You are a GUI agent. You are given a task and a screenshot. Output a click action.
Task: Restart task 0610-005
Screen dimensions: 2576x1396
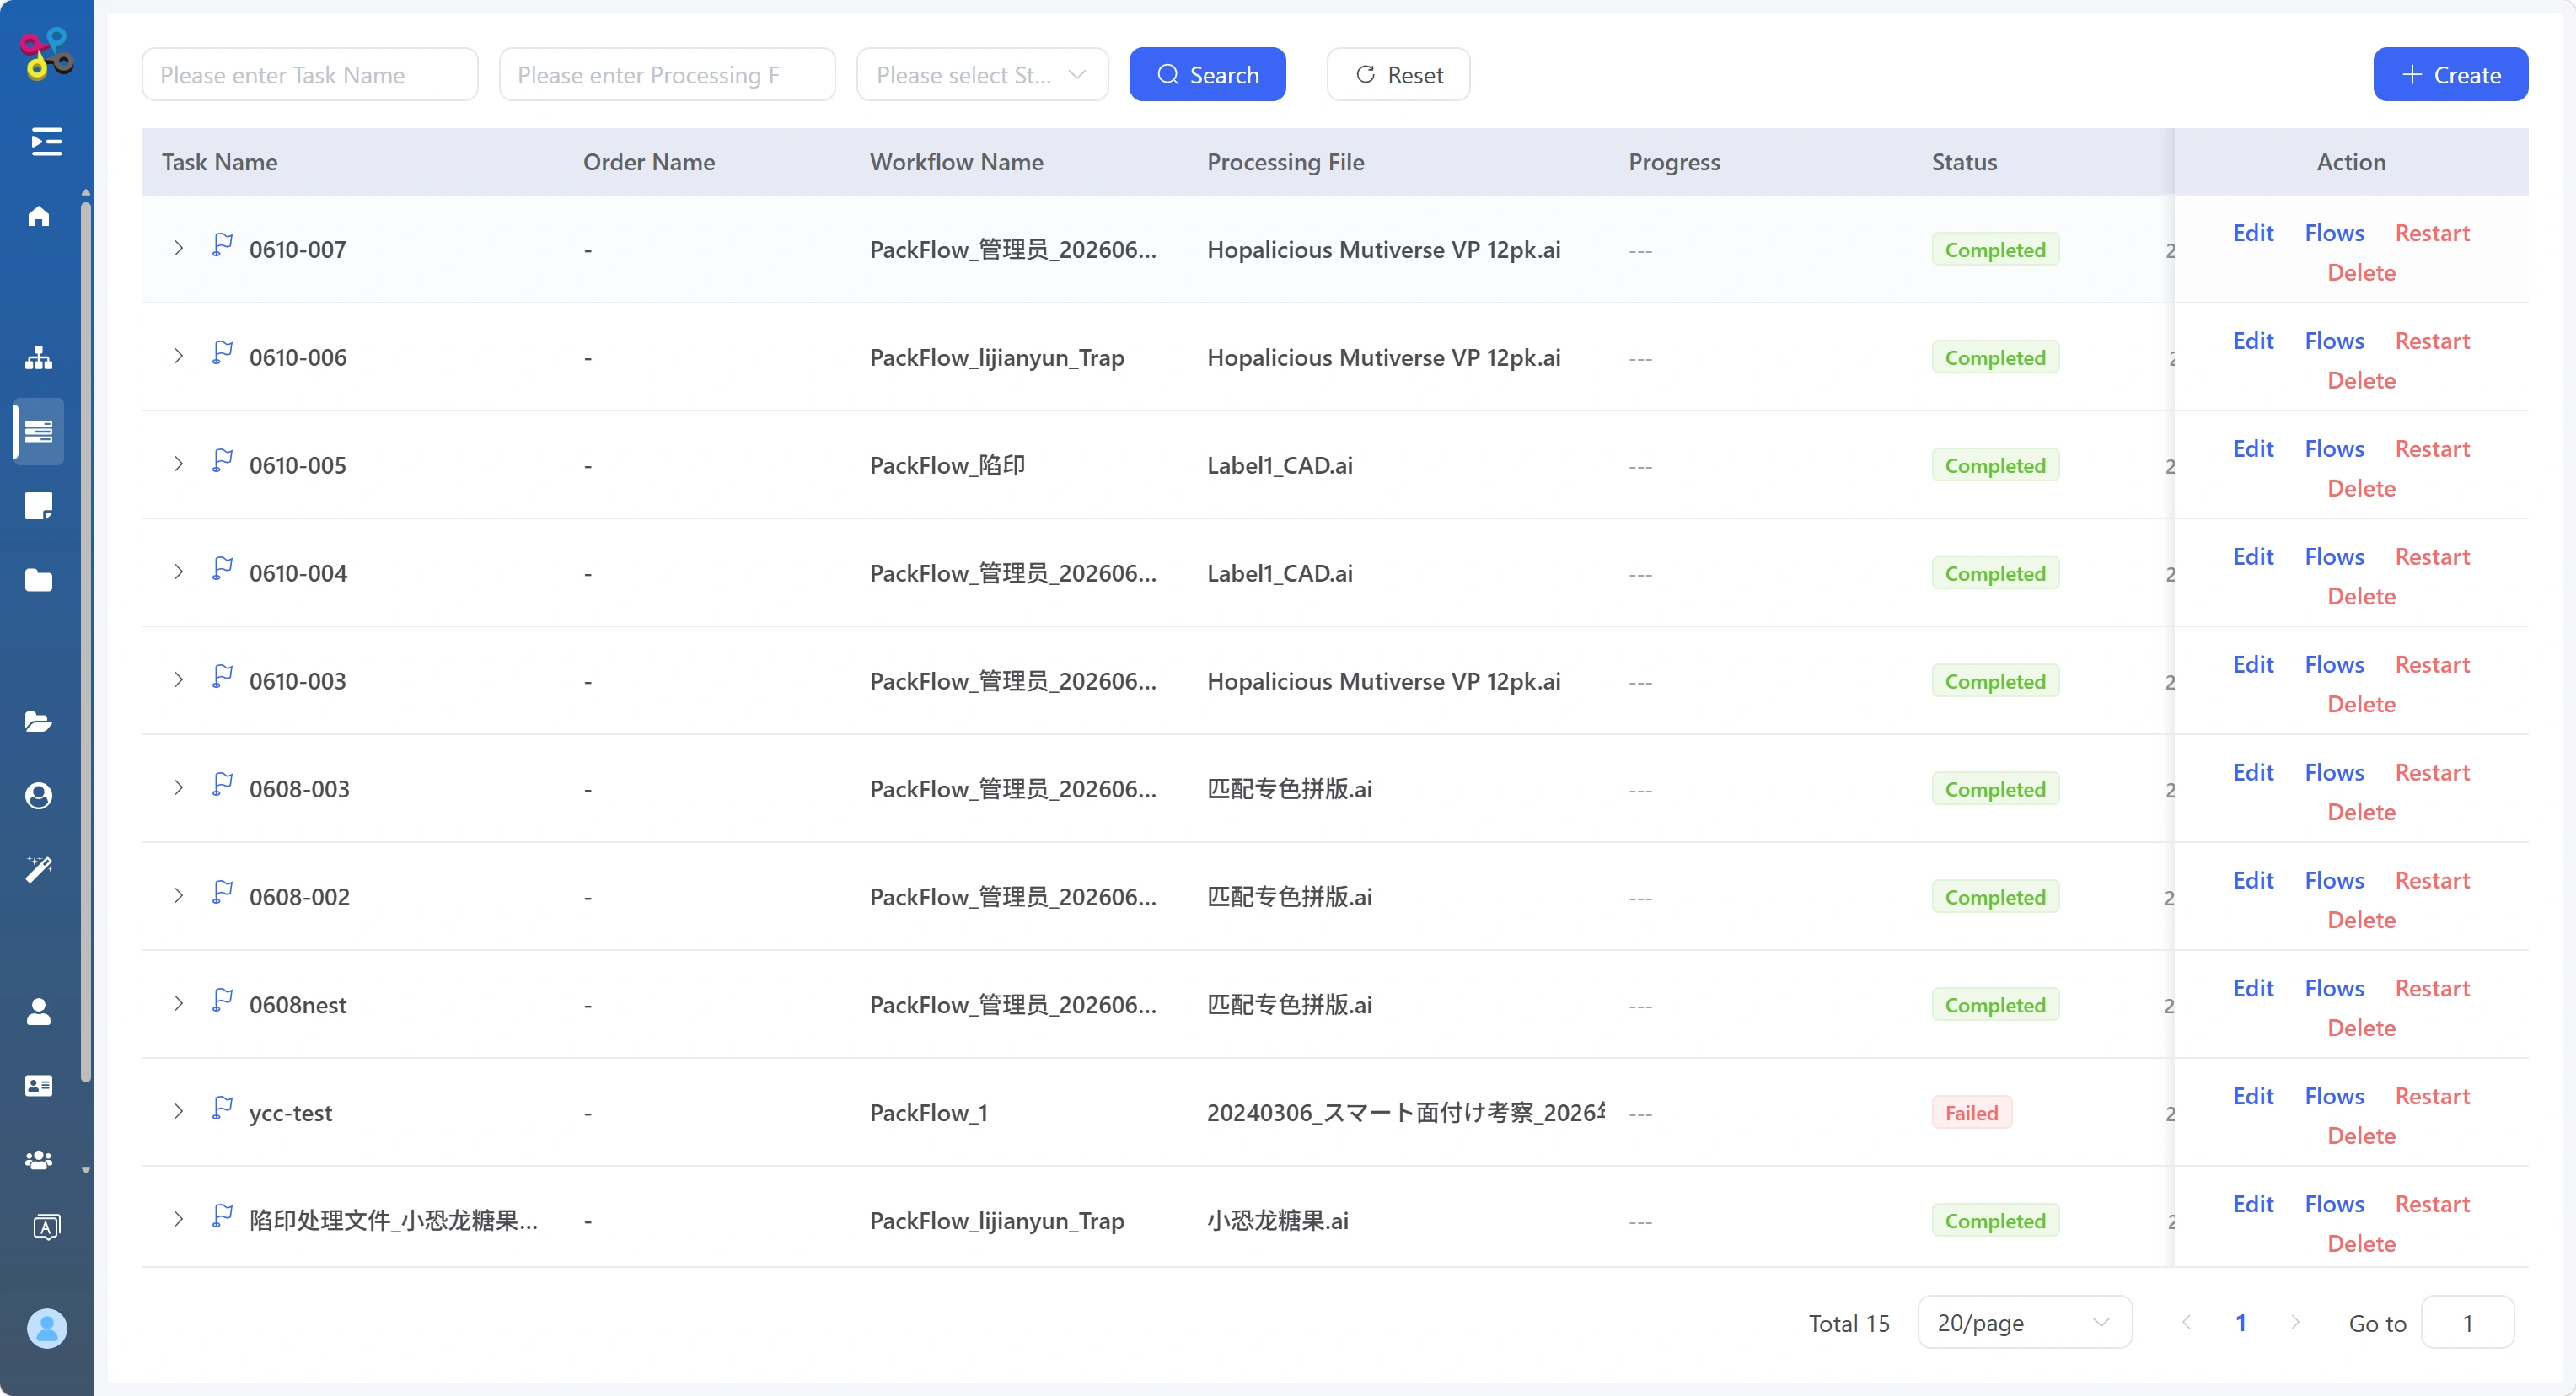2432,449
